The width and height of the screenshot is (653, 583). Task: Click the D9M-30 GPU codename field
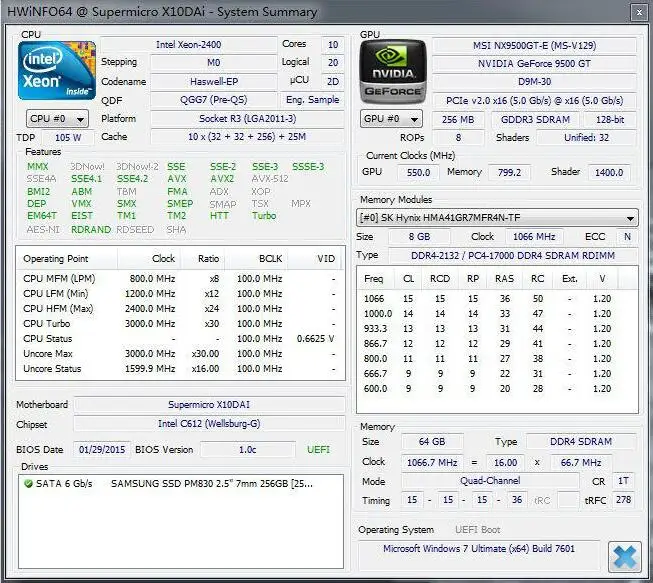[534, 82]
